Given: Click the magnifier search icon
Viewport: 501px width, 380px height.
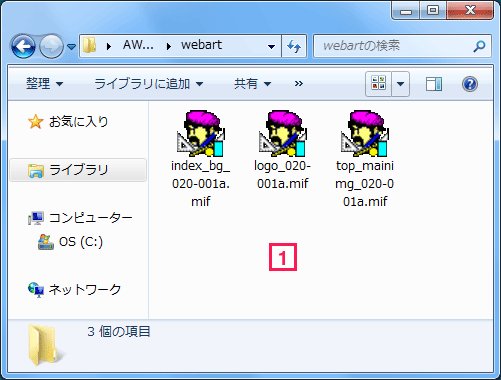Looking at the screenshot, I should (x=479, y=46).
